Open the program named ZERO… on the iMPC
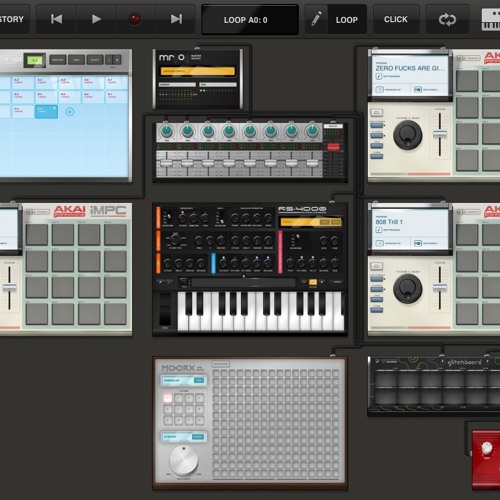This screenshot has width=500, height=500. pos(410,68)
